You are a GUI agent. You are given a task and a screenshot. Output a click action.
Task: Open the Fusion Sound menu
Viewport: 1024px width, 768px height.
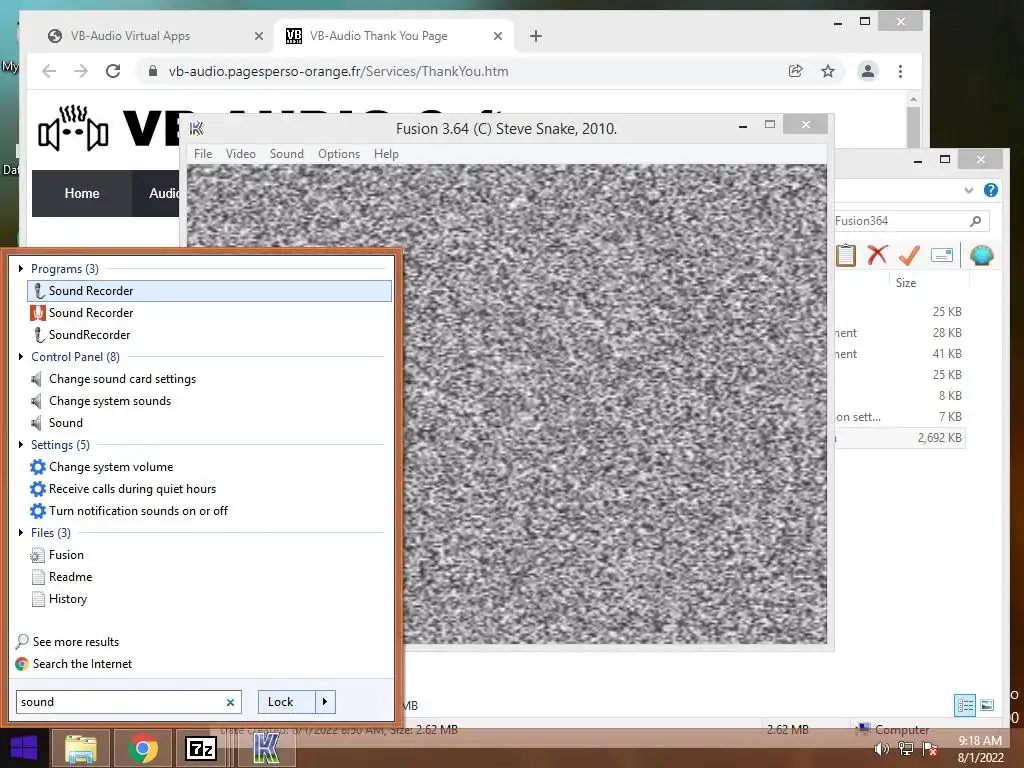[x=287, y=154]
